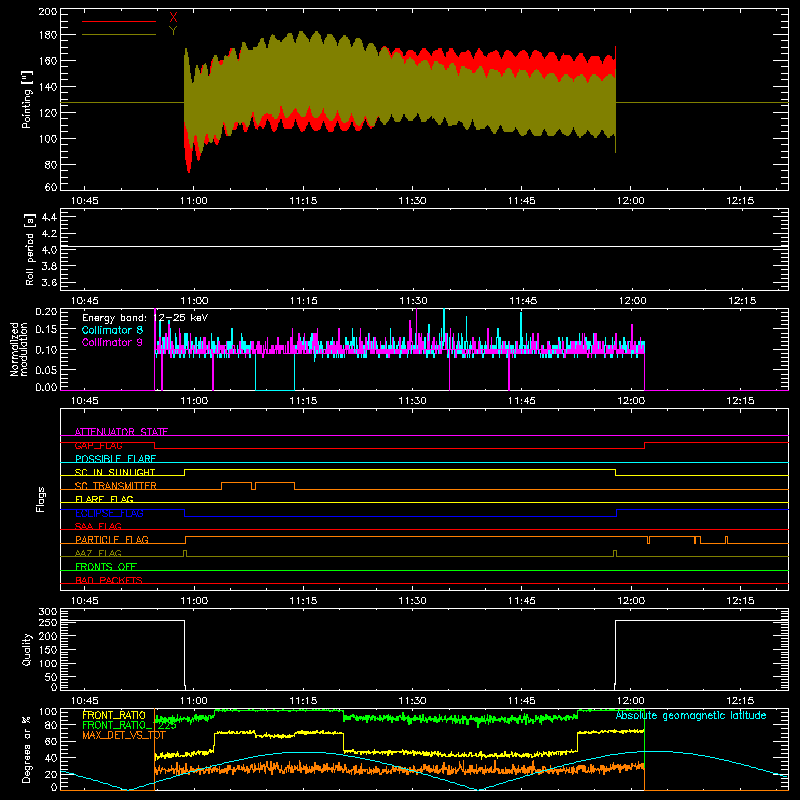
Task: Click the 11:15 label under Quality plot
Action: [303, 701]
